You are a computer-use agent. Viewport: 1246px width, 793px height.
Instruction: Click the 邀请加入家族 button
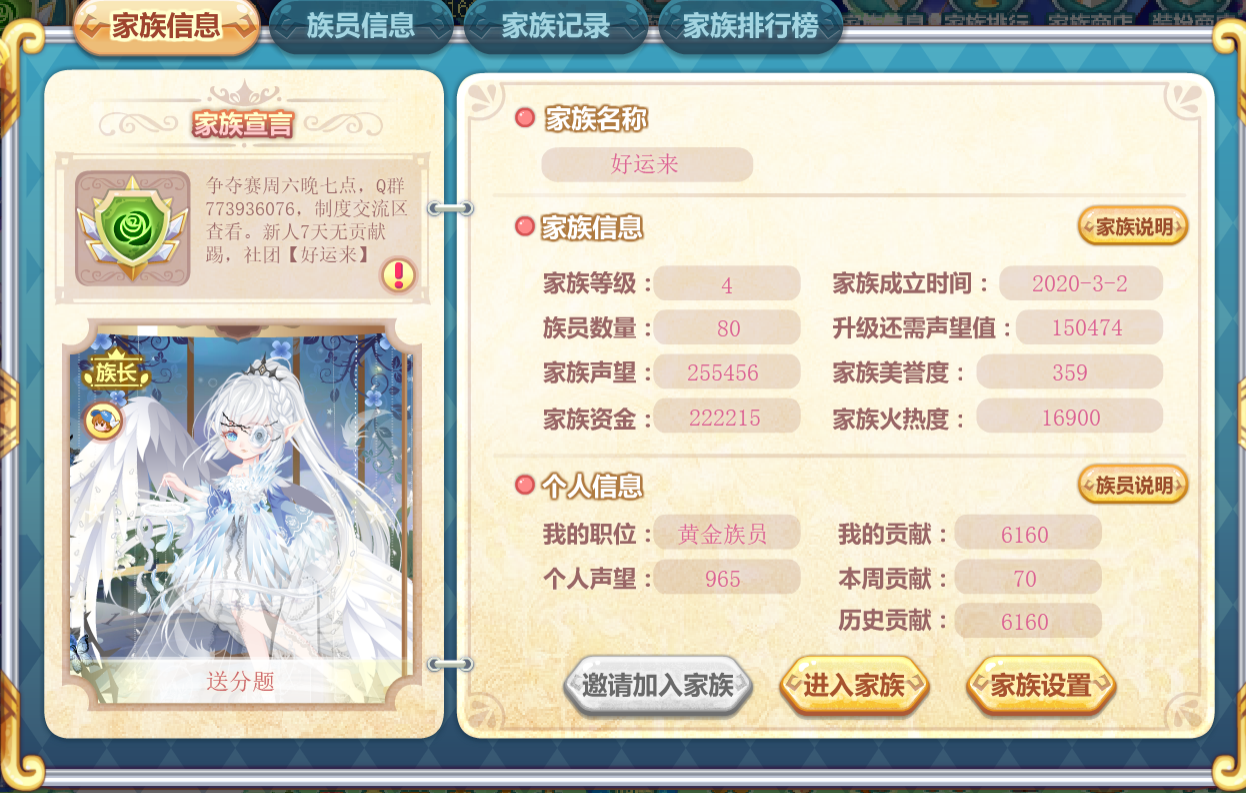click(658, 686)
